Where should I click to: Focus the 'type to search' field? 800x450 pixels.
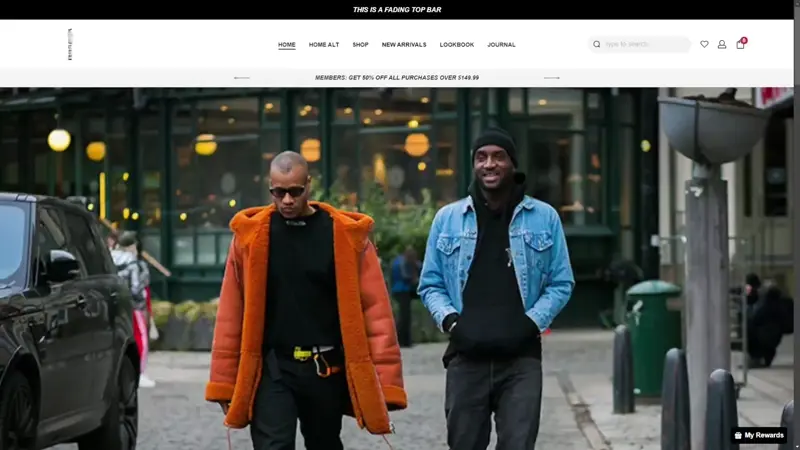pos(645,44)
